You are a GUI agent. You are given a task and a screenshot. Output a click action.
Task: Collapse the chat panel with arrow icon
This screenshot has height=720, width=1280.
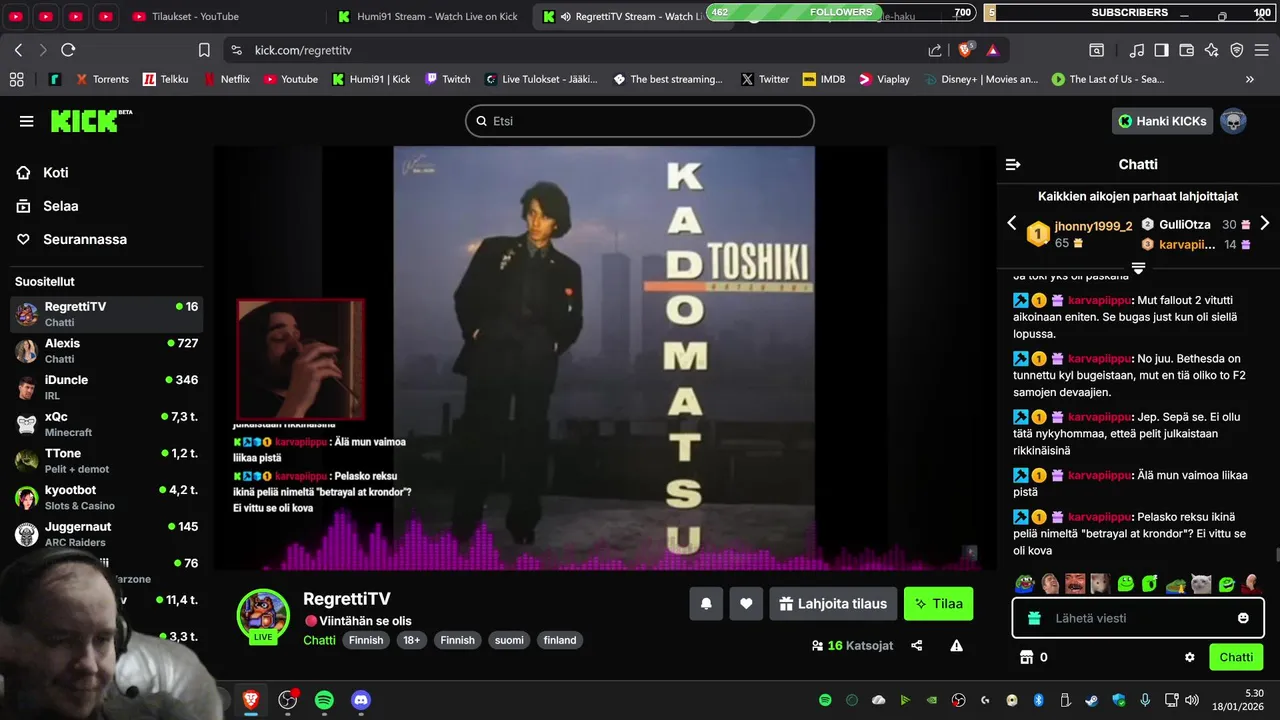(1013, 164)
